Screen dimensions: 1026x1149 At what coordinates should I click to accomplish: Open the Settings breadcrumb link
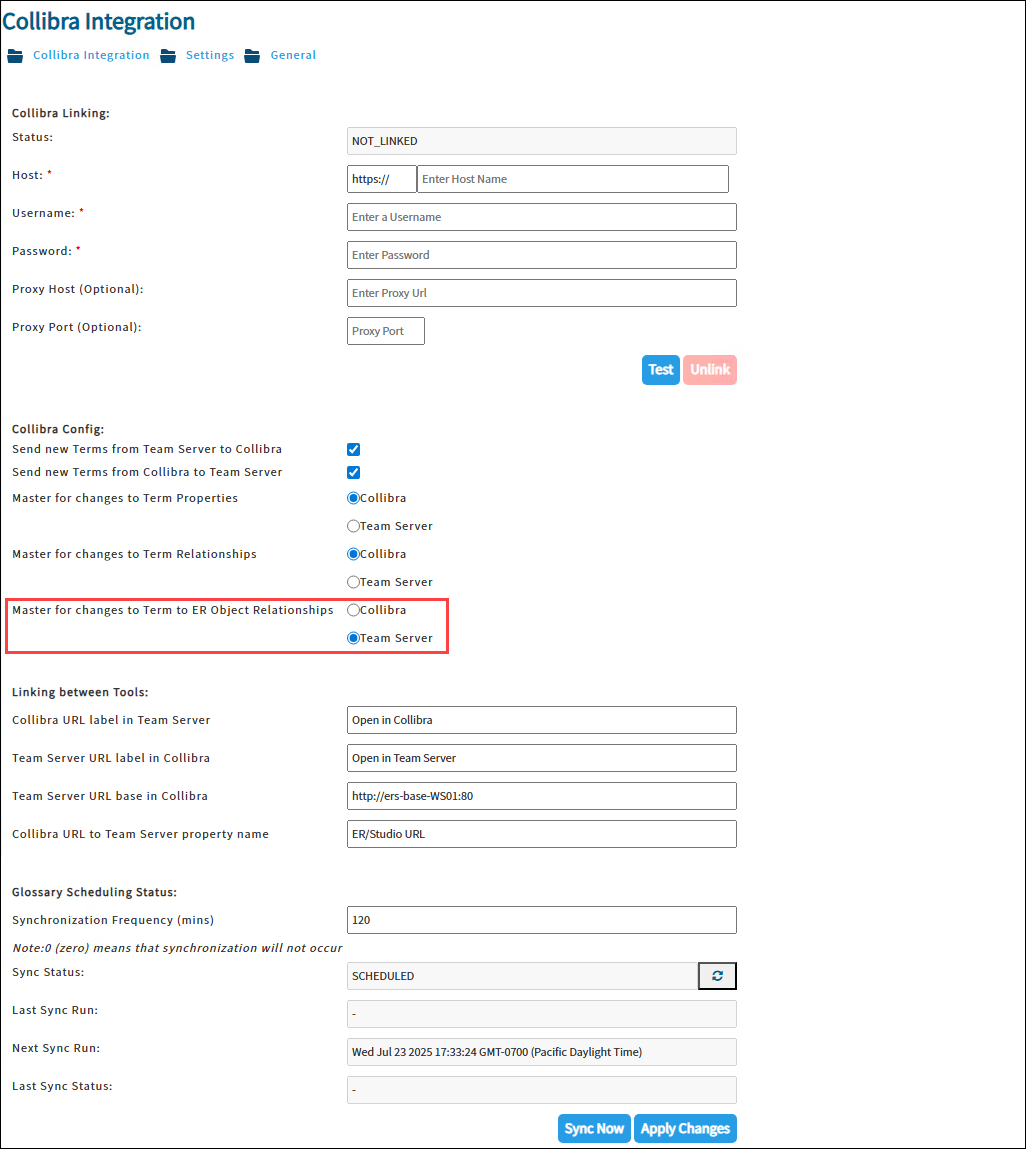[210, 55]
